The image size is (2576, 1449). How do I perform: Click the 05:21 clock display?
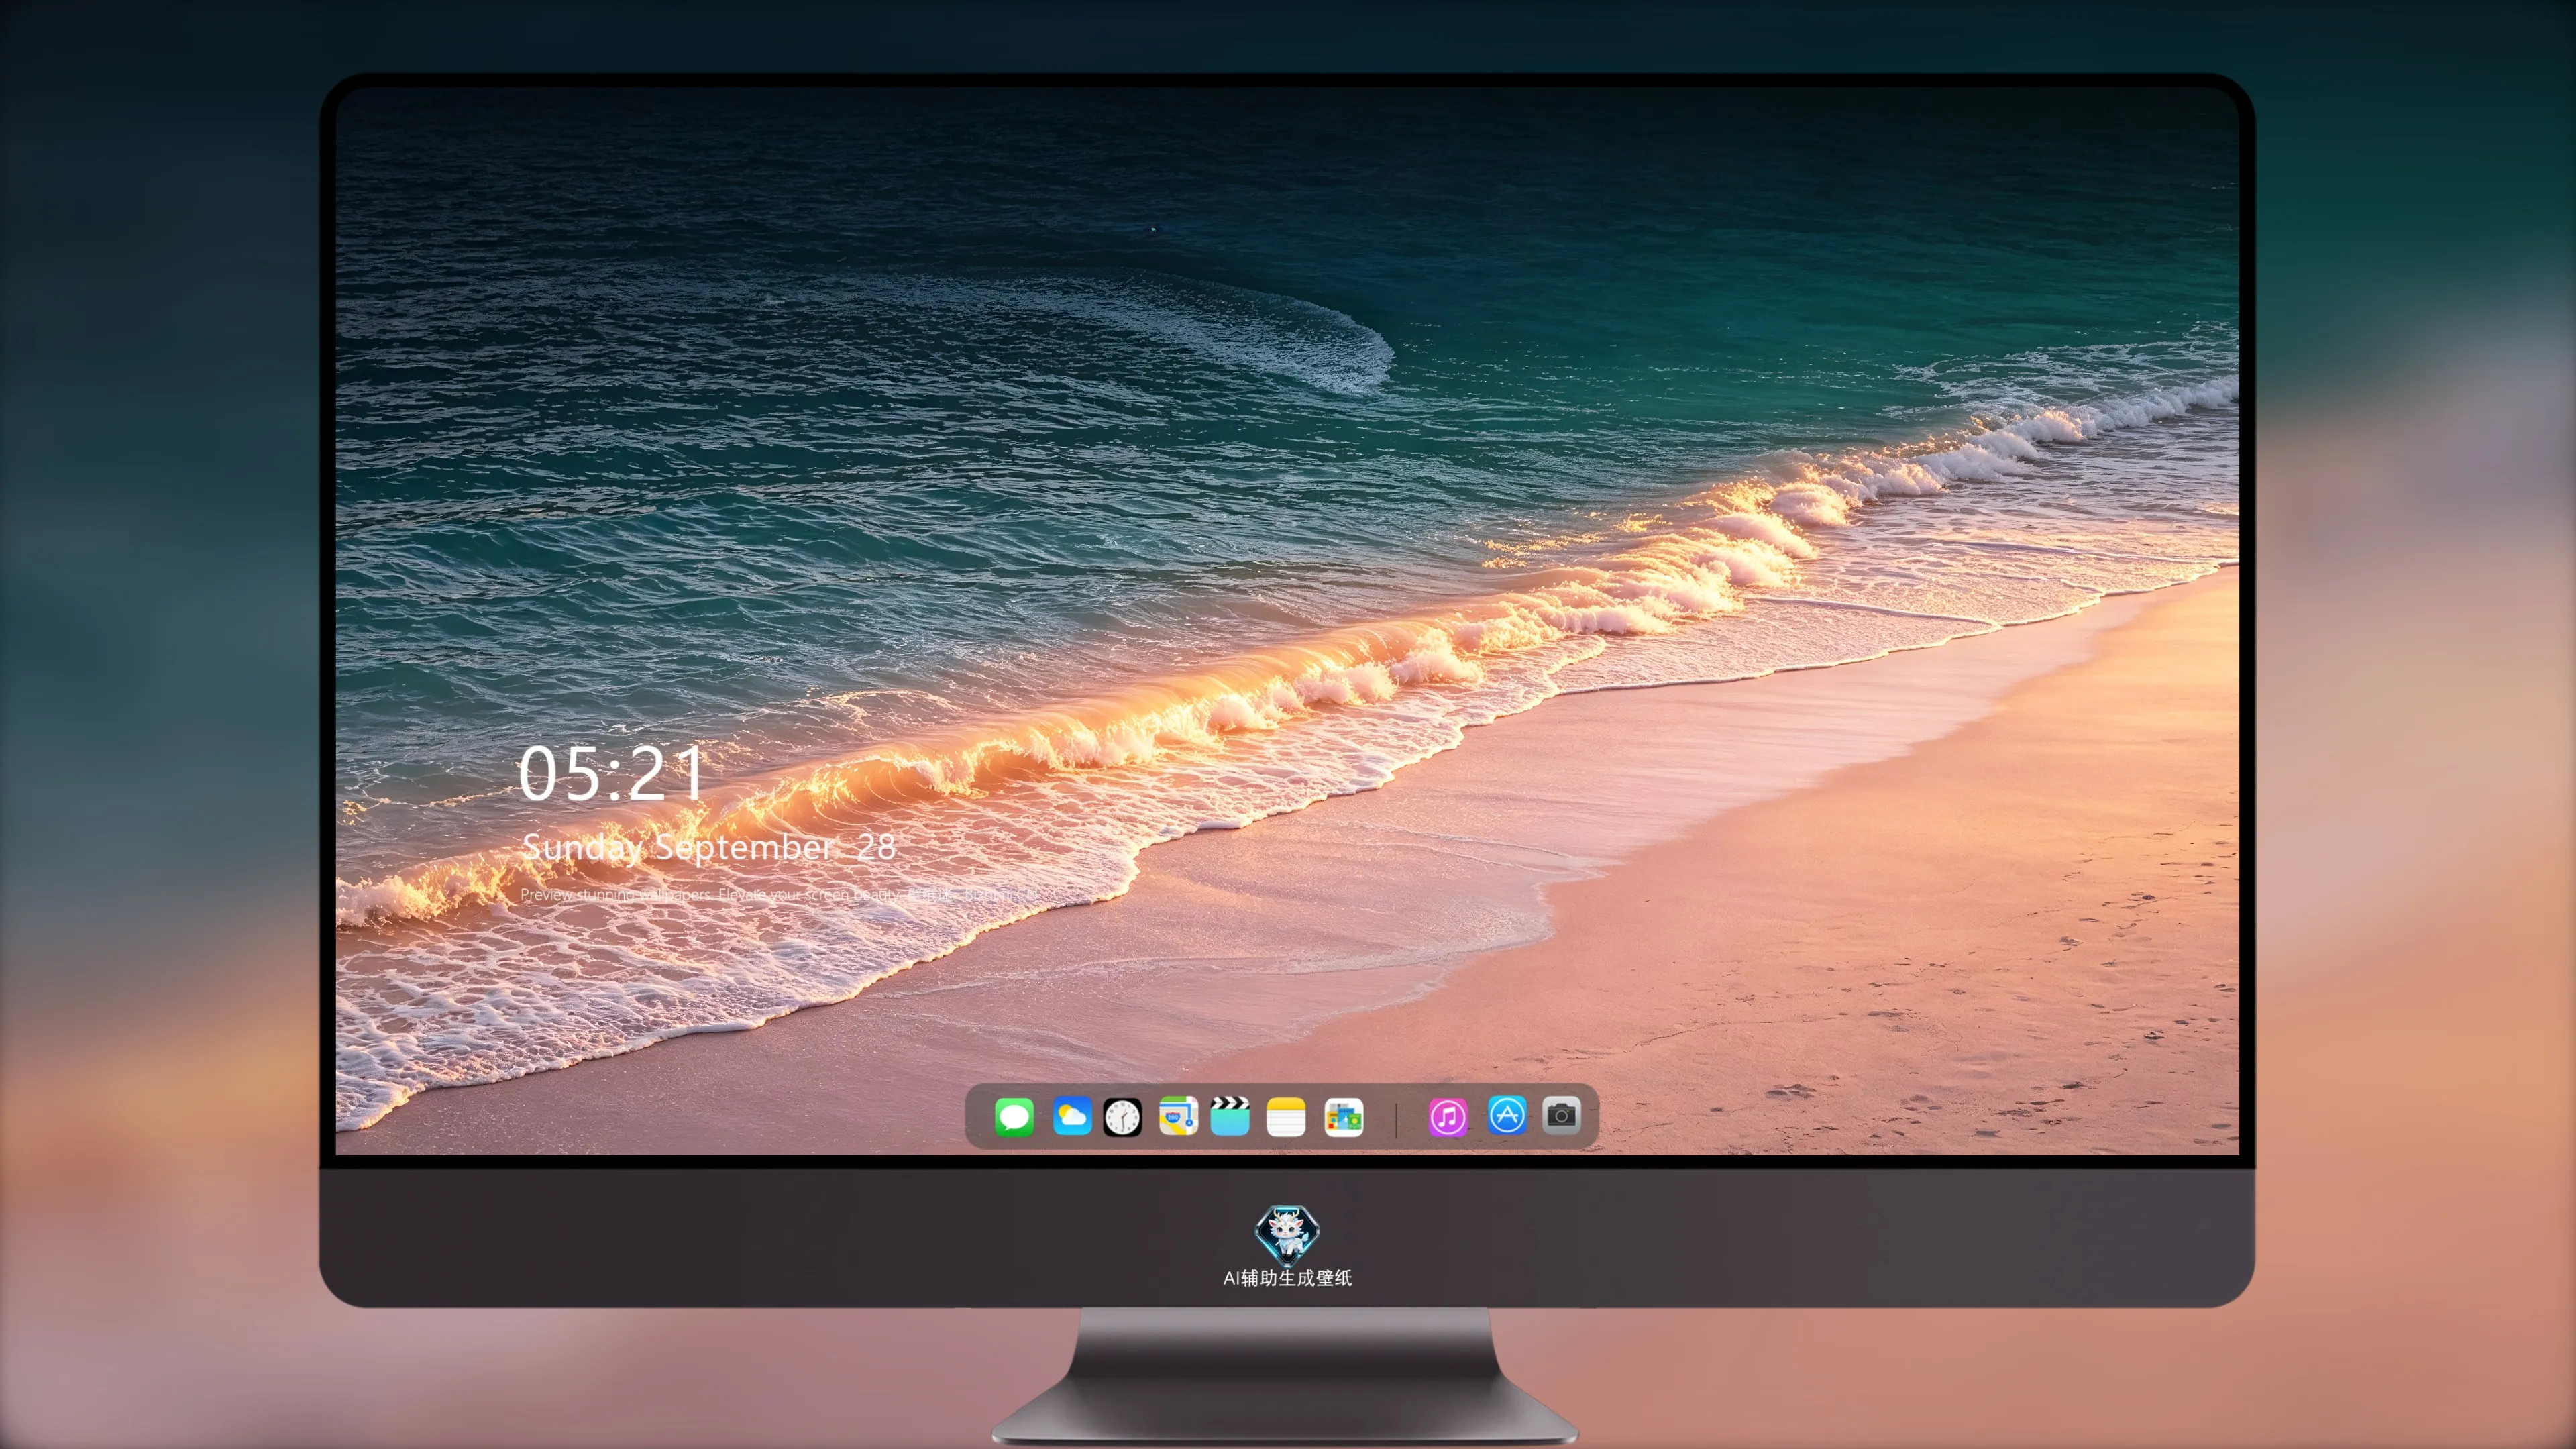click(611, 774)
